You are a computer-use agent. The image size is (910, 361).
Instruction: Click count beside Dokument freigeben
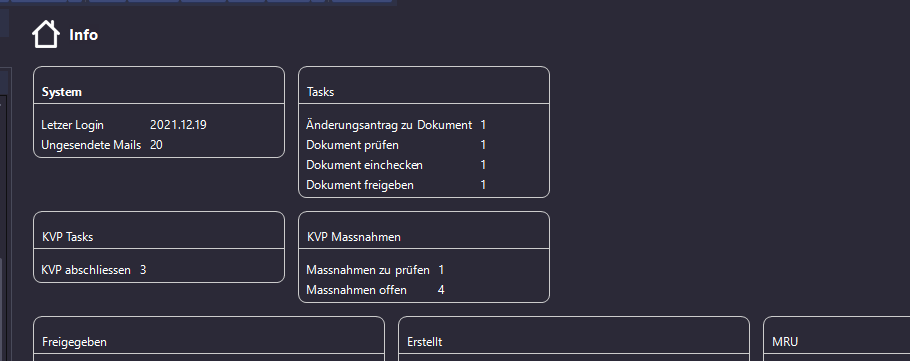[483, 185]
